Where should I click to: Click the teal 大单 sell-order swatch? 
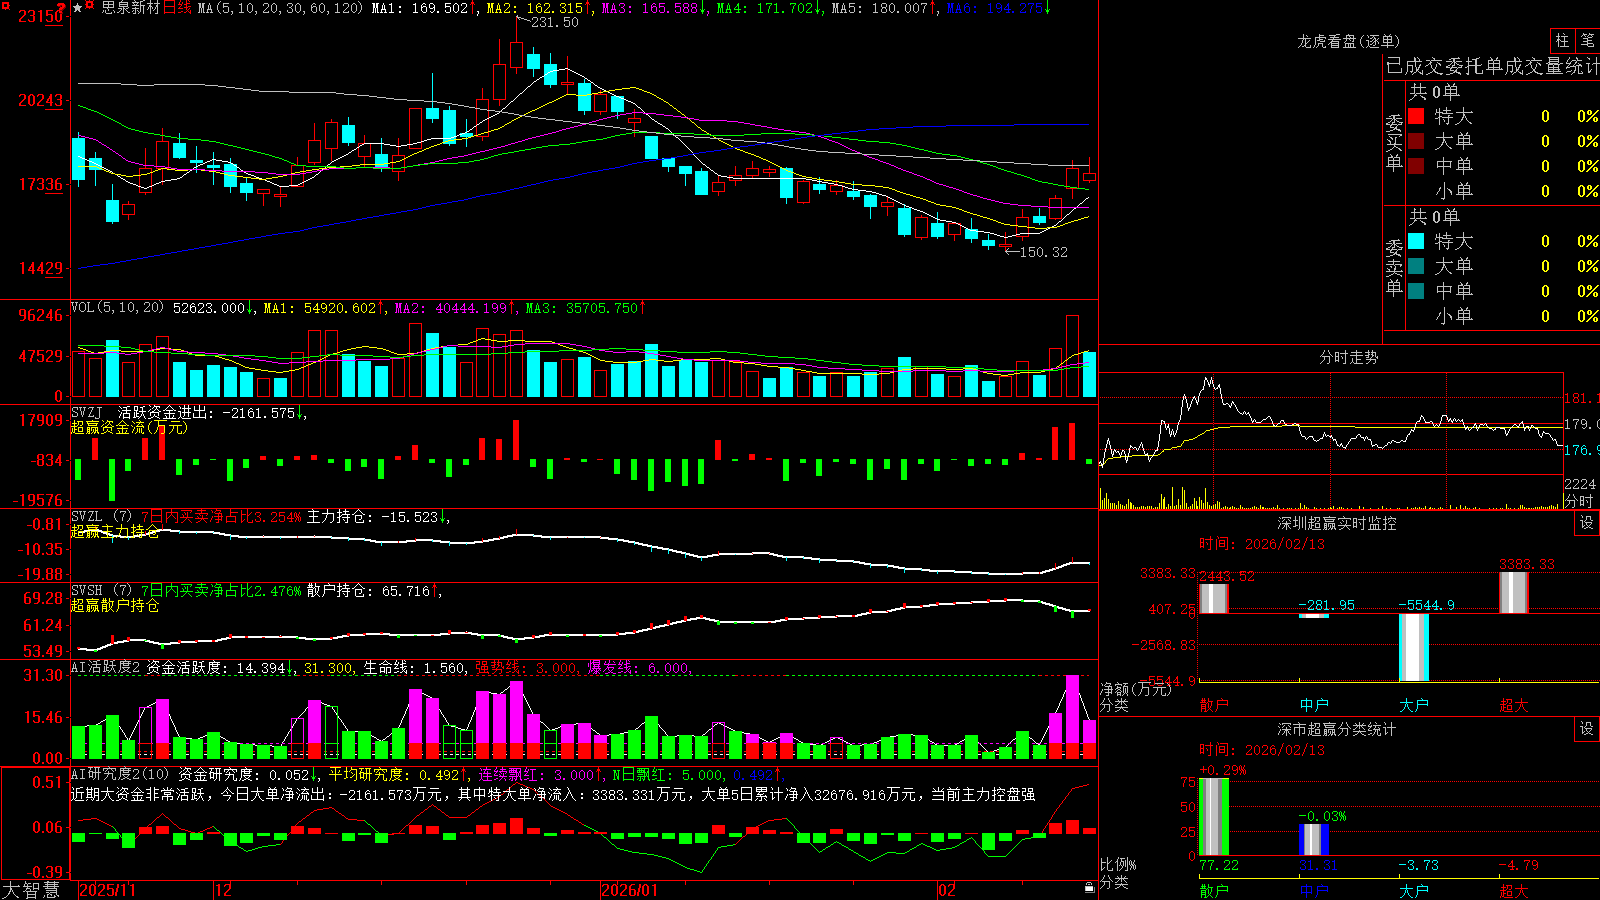tap(1416, 266)
